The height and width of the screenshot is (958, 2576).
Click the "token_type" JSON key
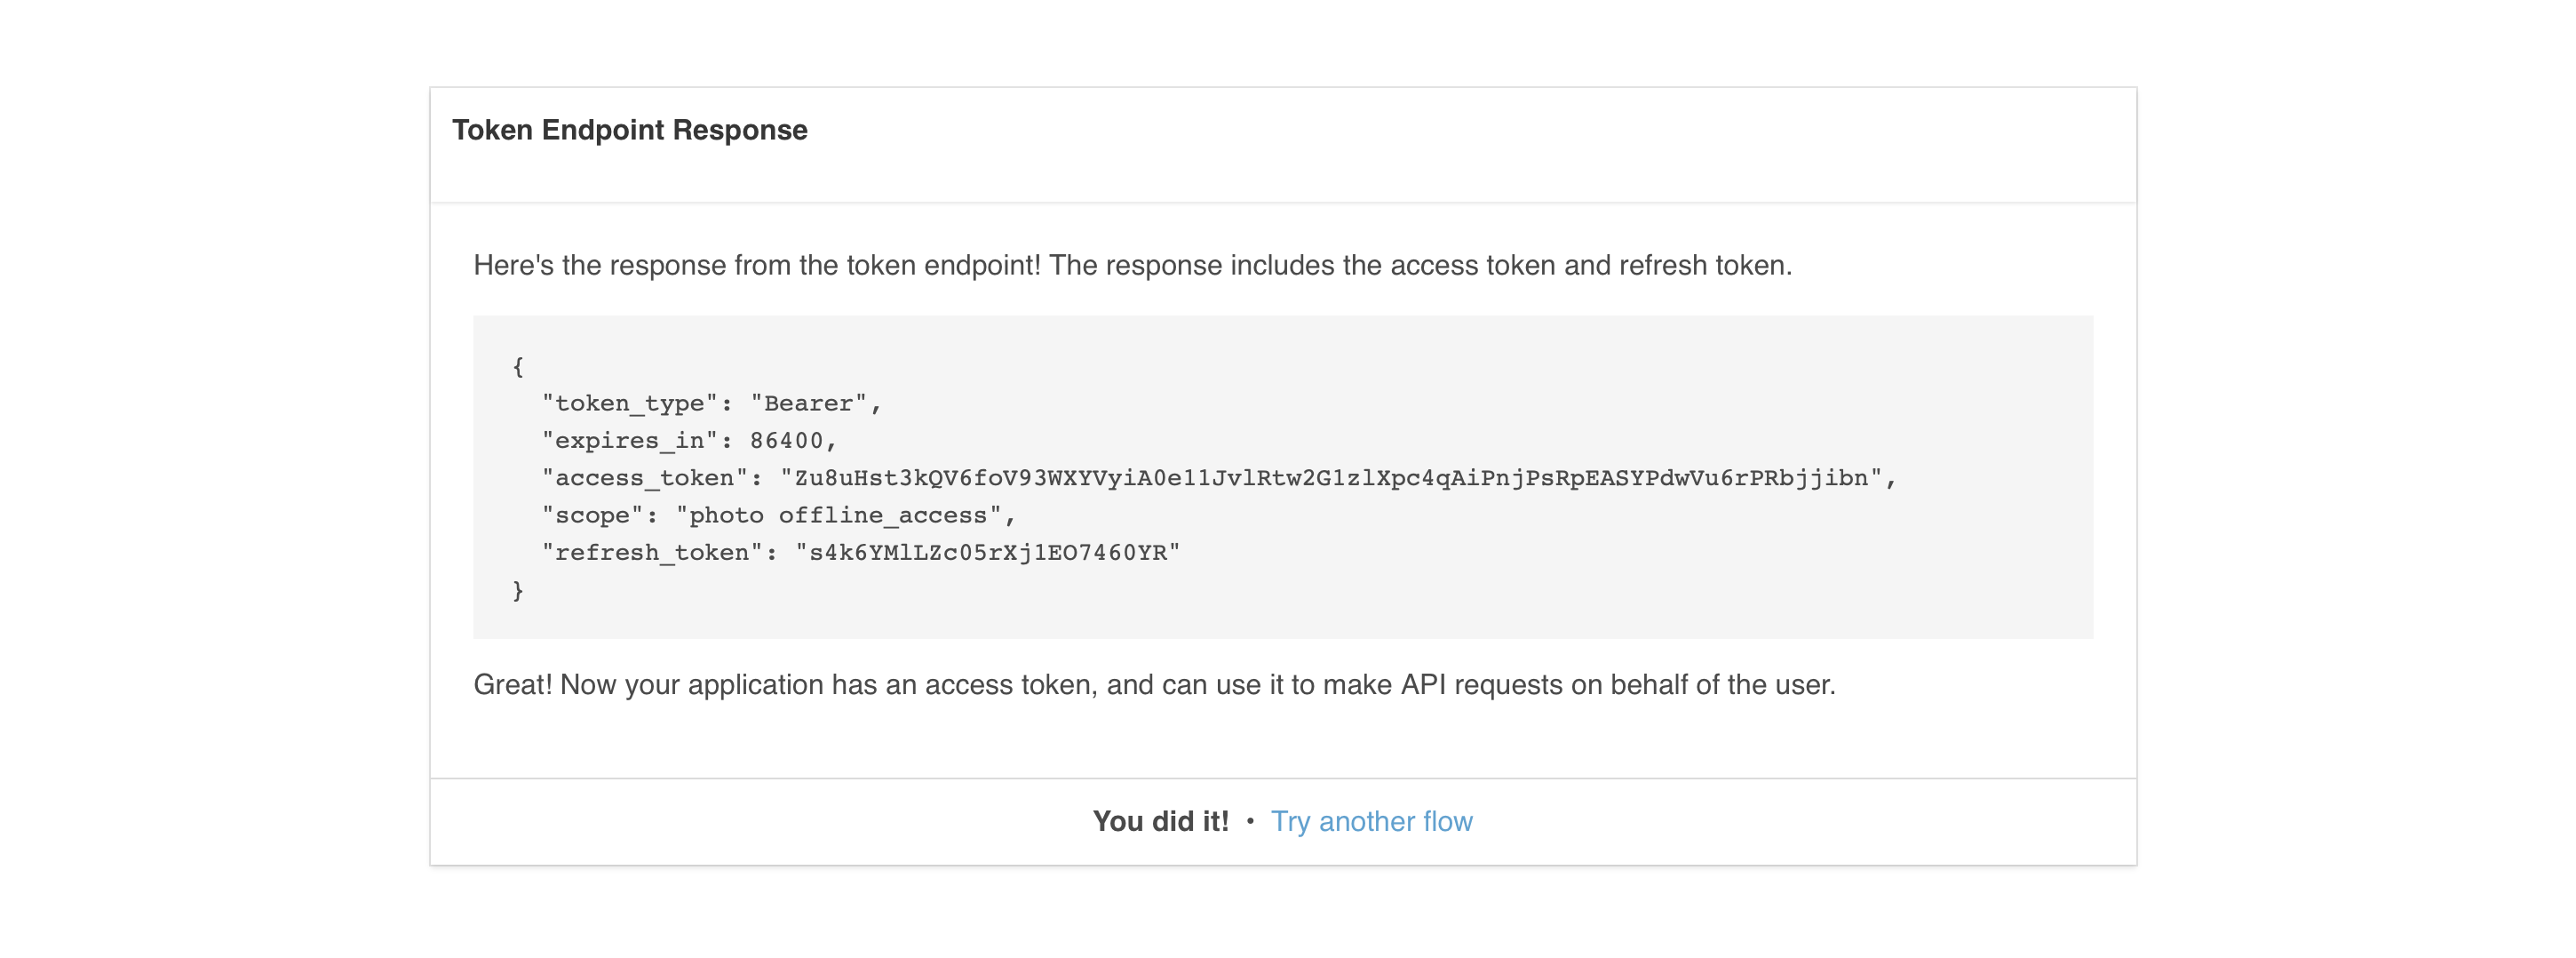click(630, 404)
